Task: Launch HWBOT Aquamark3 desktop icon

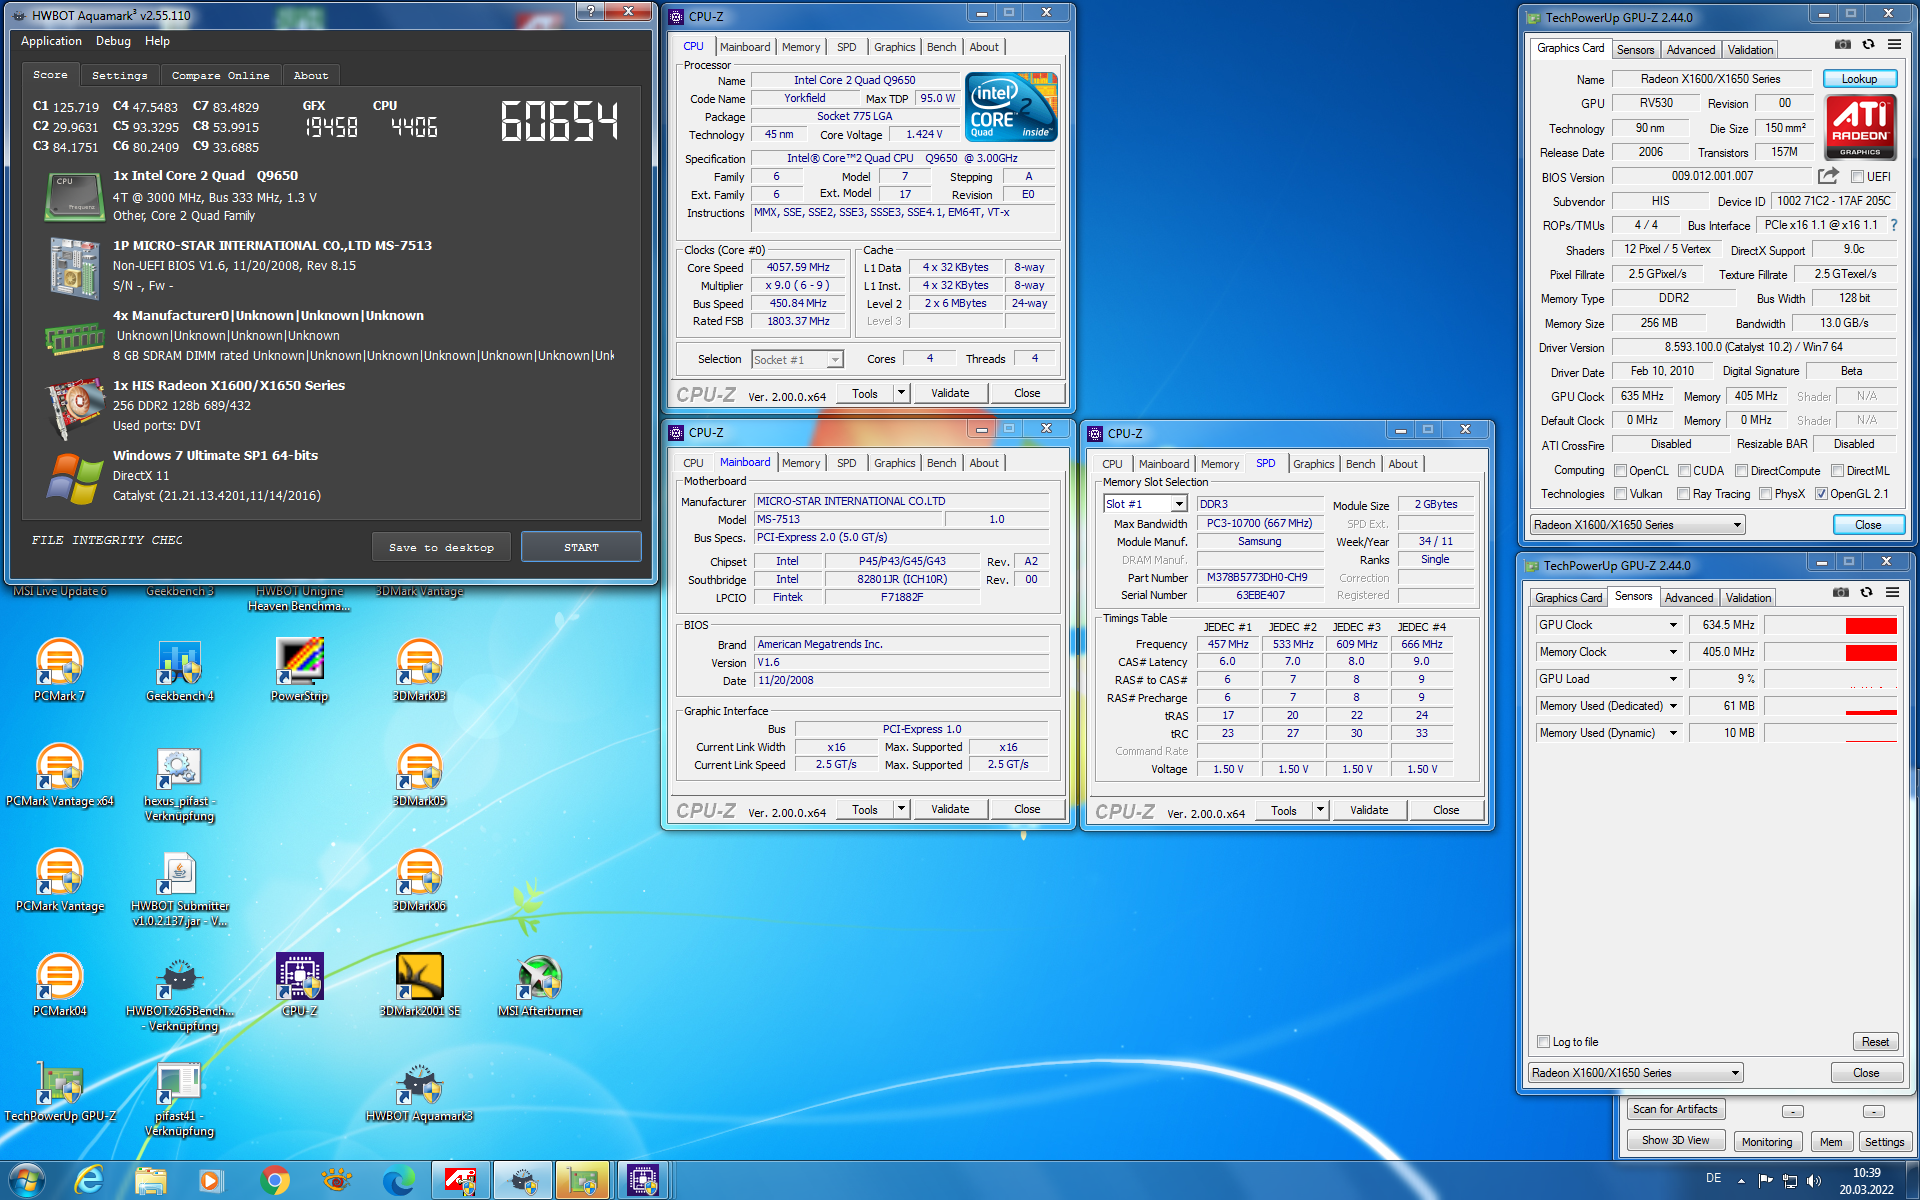Action: [x=419, y=1090]
